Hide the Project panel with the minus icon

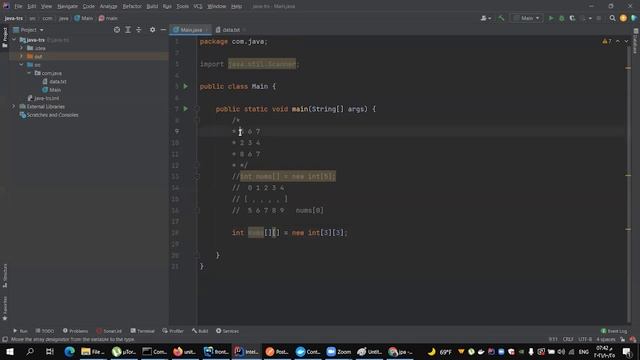(163, 30)
